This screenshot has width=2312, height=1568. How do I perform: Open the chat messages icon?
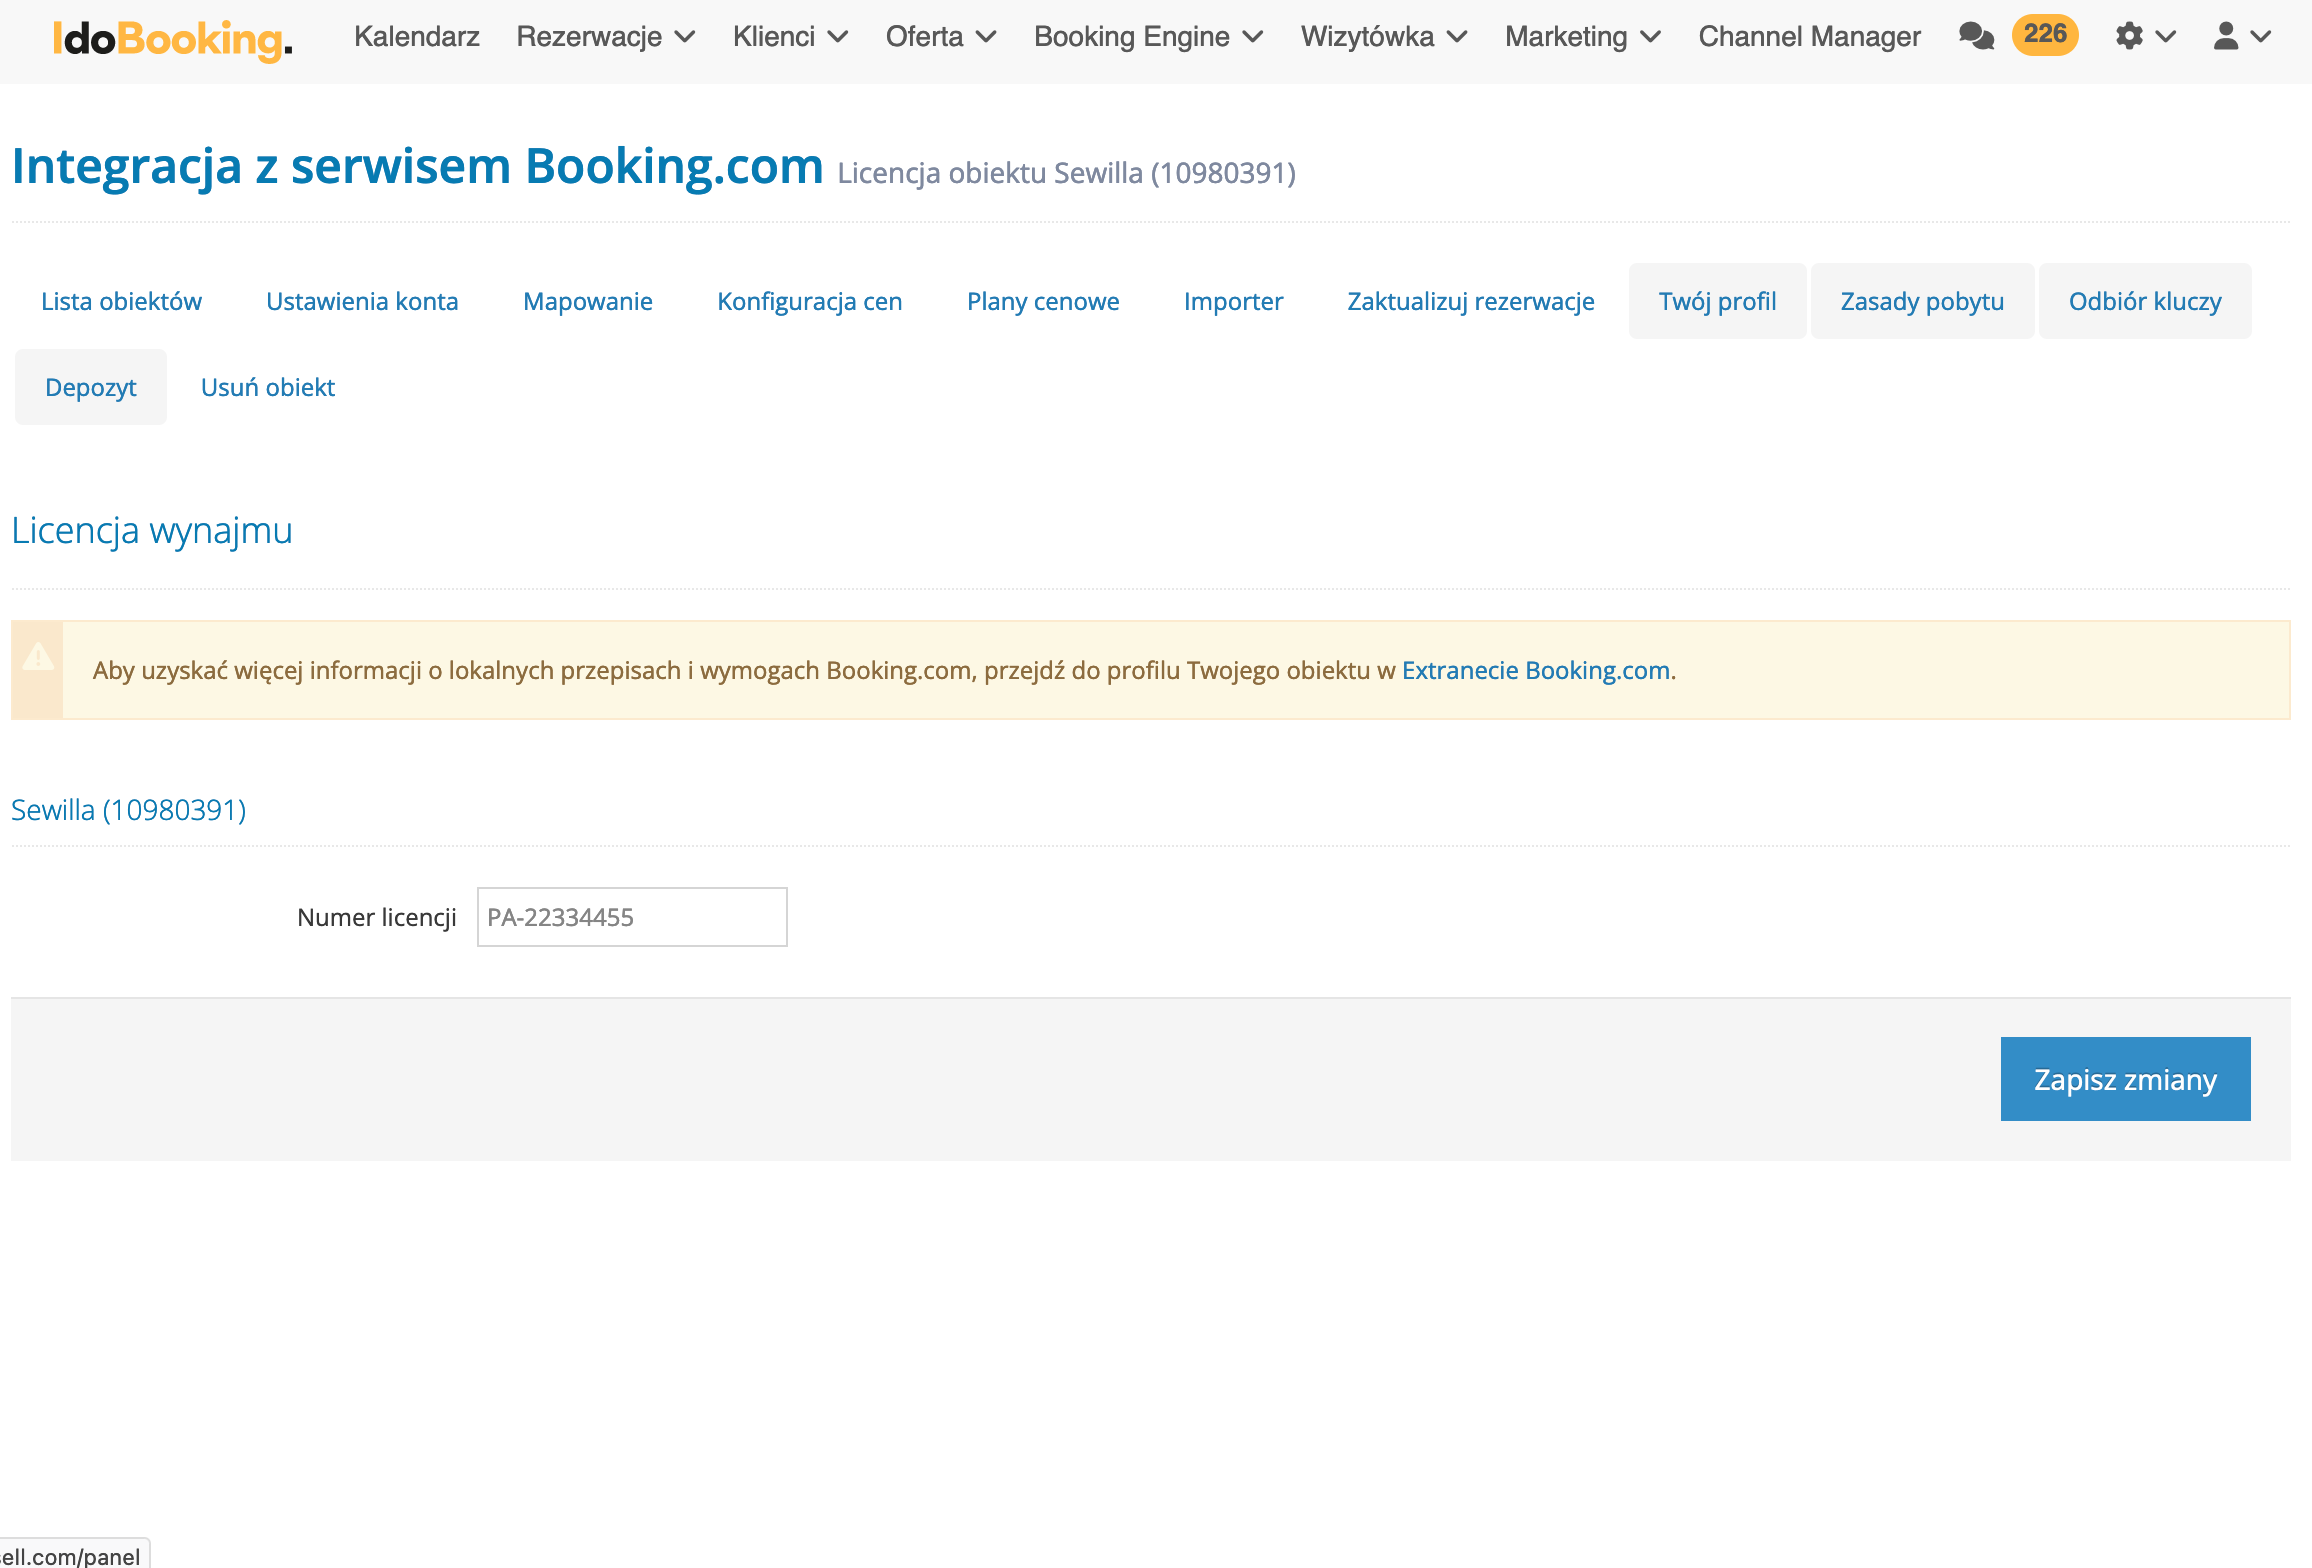[x=1975, y=37]
